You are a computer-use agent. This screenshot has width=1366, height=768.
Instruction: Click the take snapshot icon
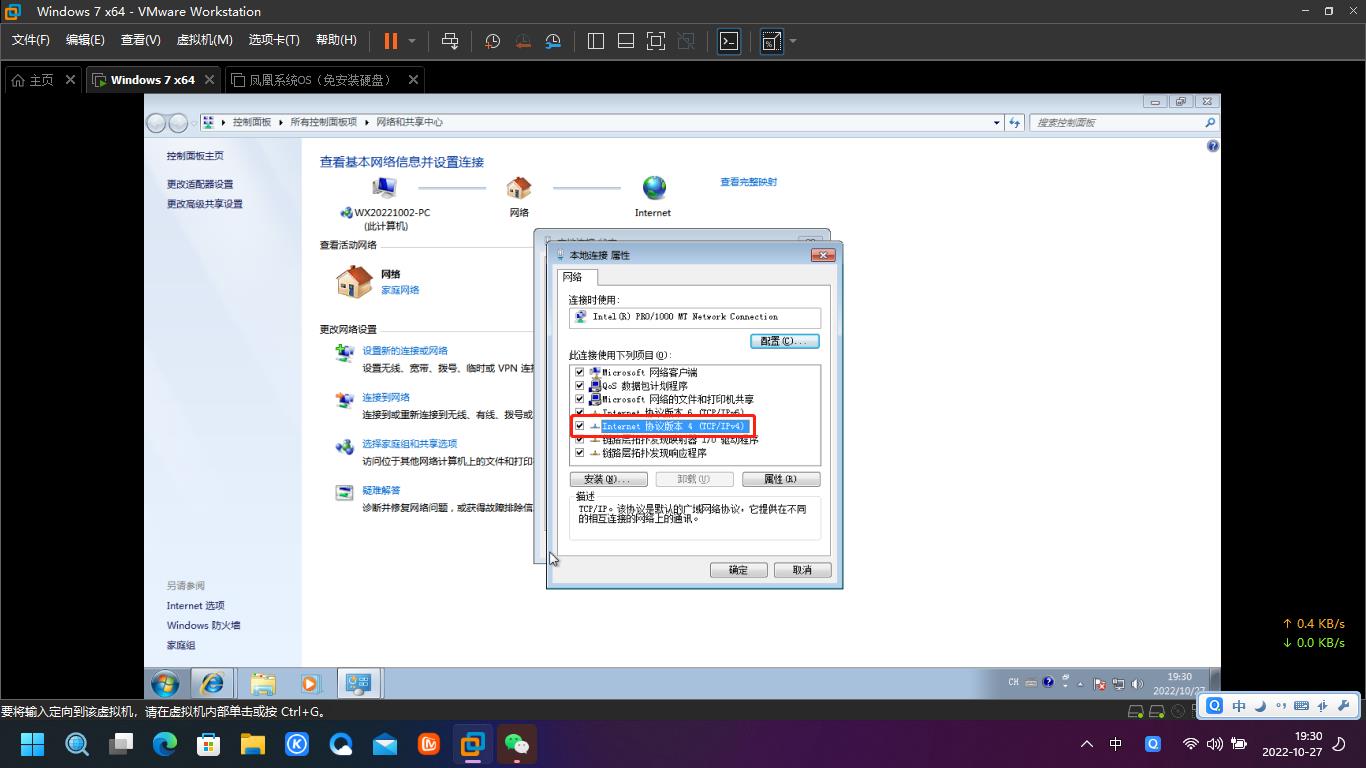(494, 41)
